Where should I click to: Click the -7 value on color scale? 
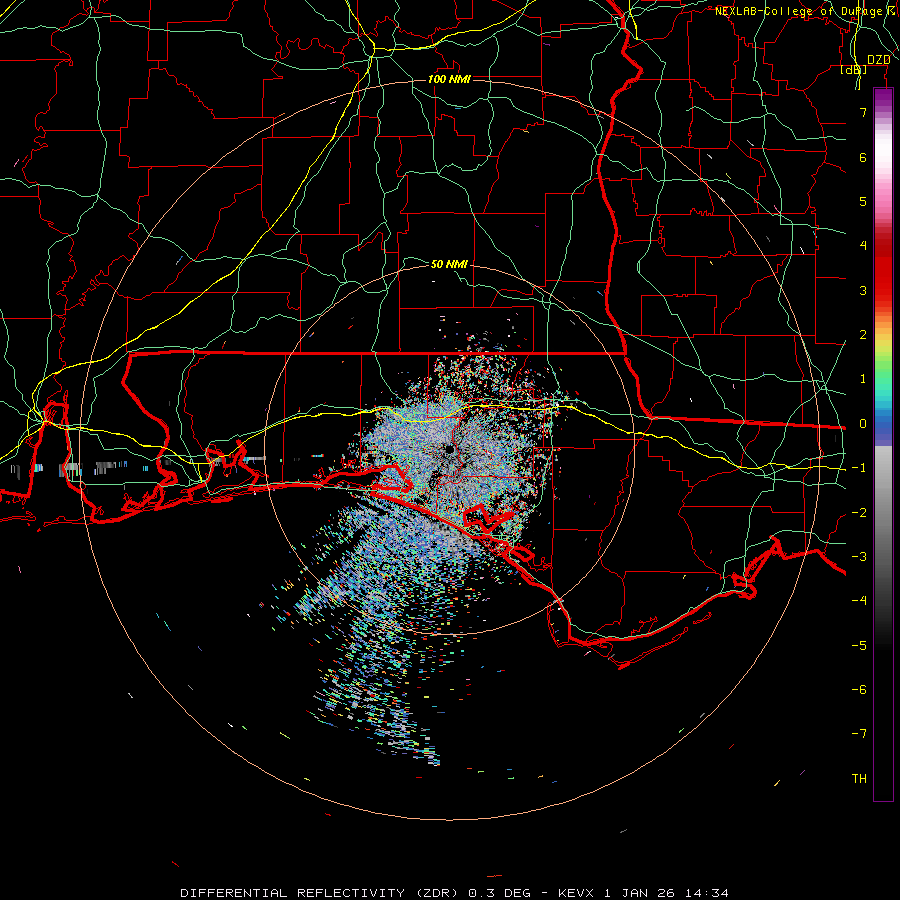(859, 734)
